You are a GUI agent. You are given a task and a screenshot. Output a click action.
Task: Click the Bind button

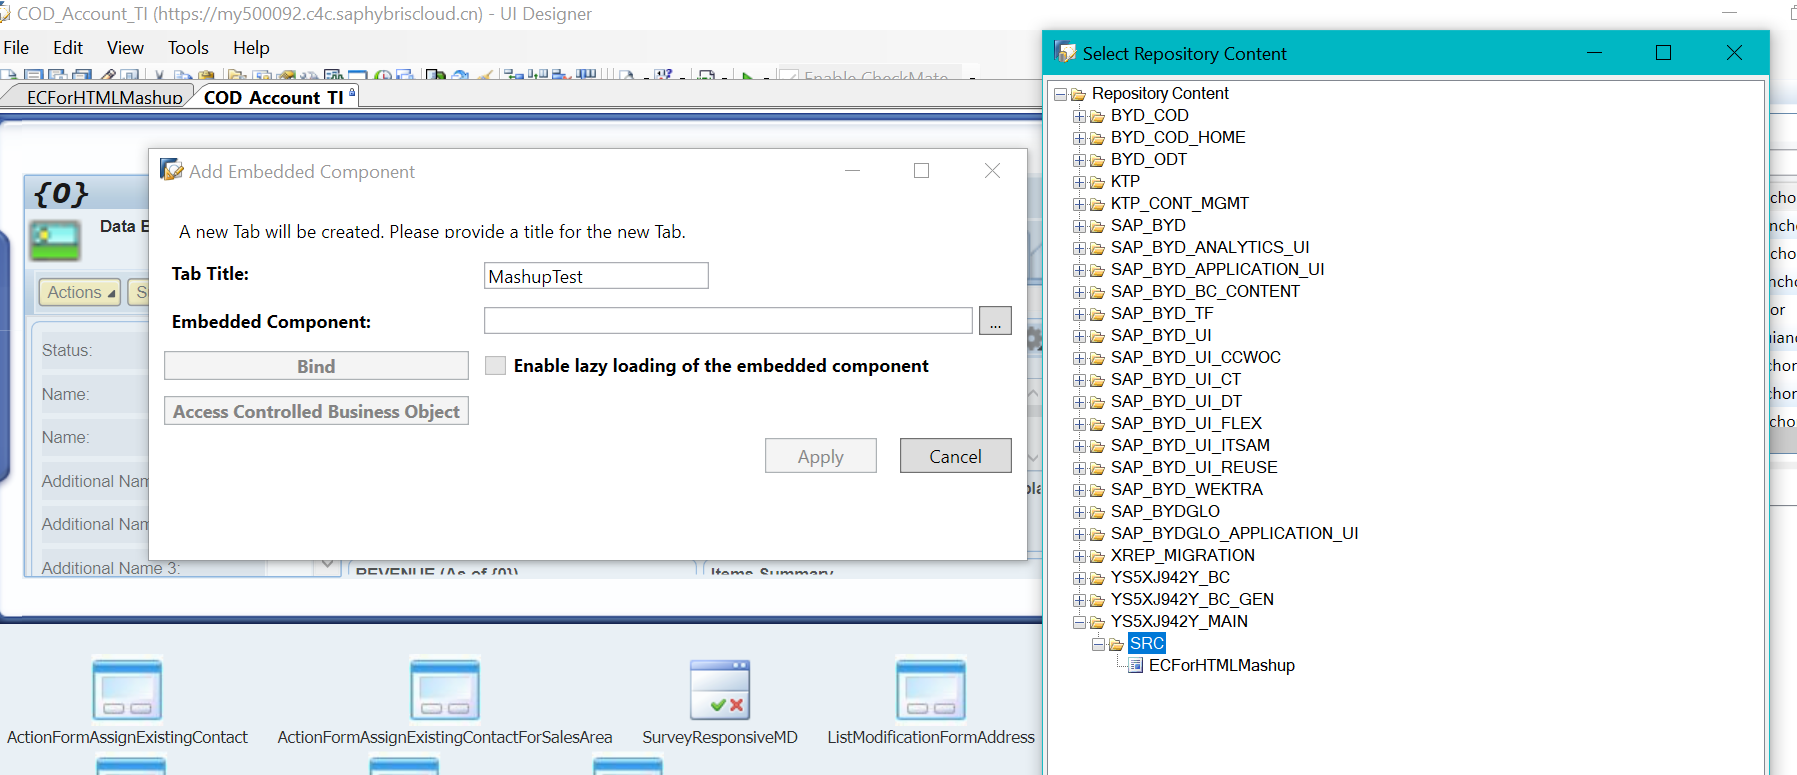[x=316, y=366]
